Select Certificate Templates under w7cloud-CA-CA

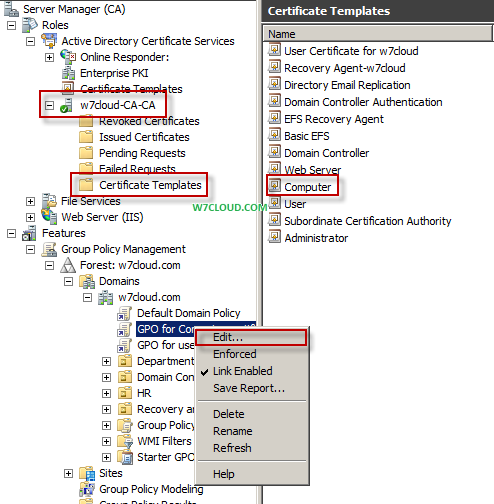click(150, 185)
